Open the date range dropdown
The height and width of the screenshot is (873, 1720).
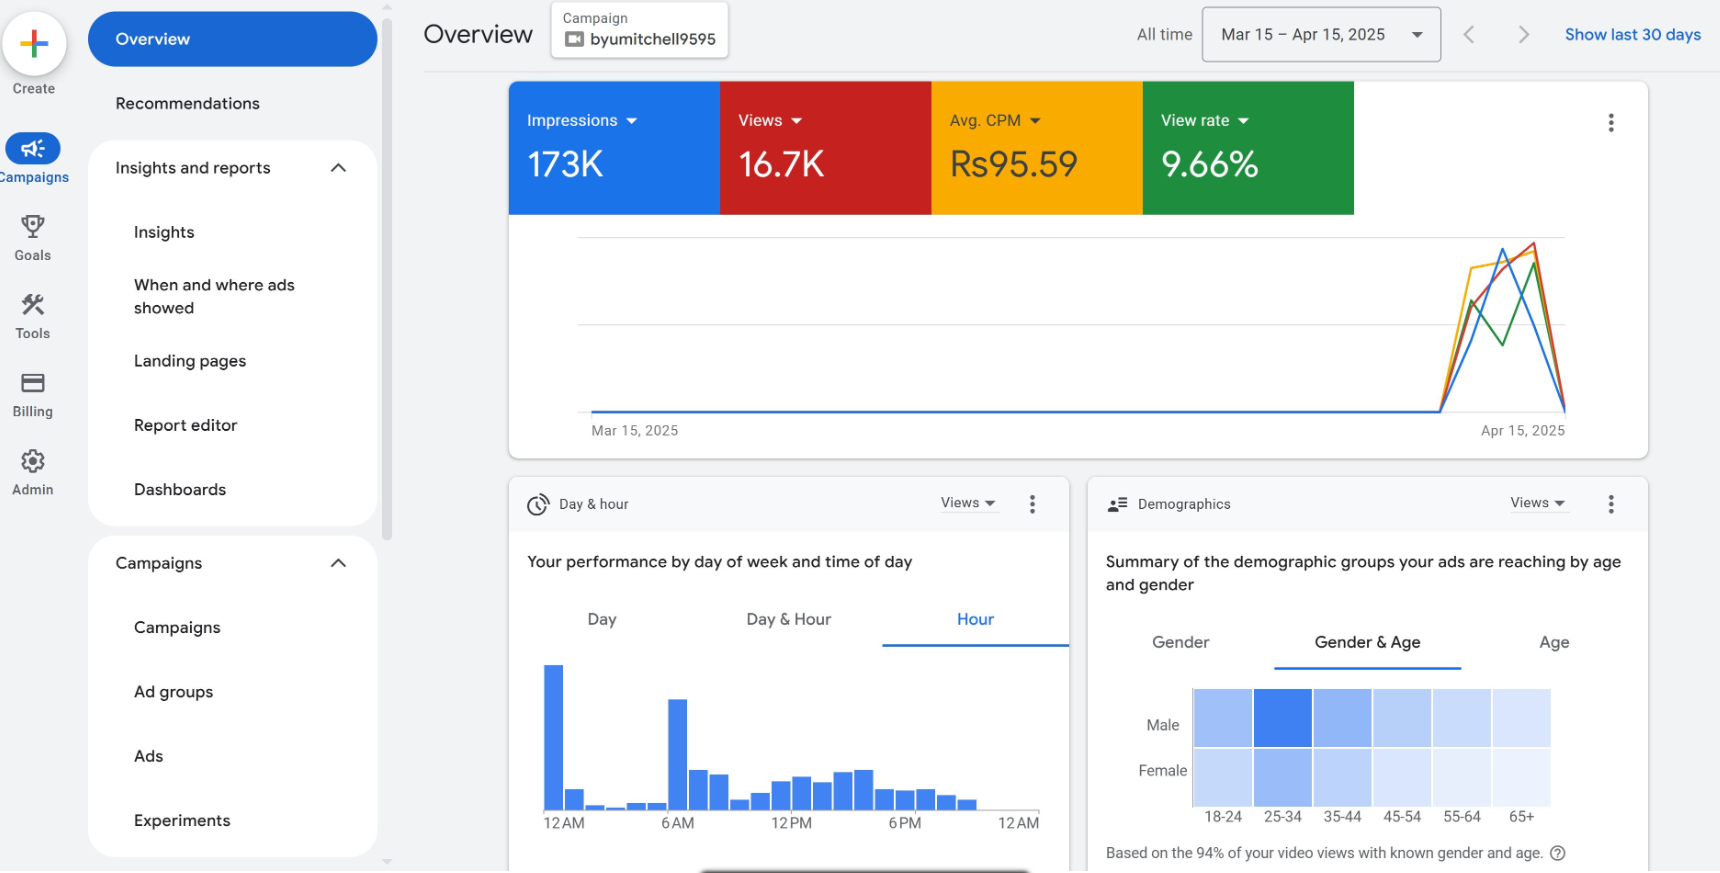(1320, 35)
